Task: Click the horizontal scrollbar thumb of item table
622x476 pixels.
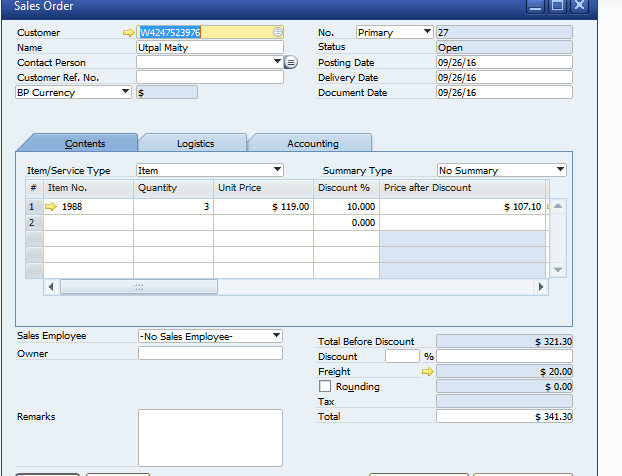Action: [139, 287]
